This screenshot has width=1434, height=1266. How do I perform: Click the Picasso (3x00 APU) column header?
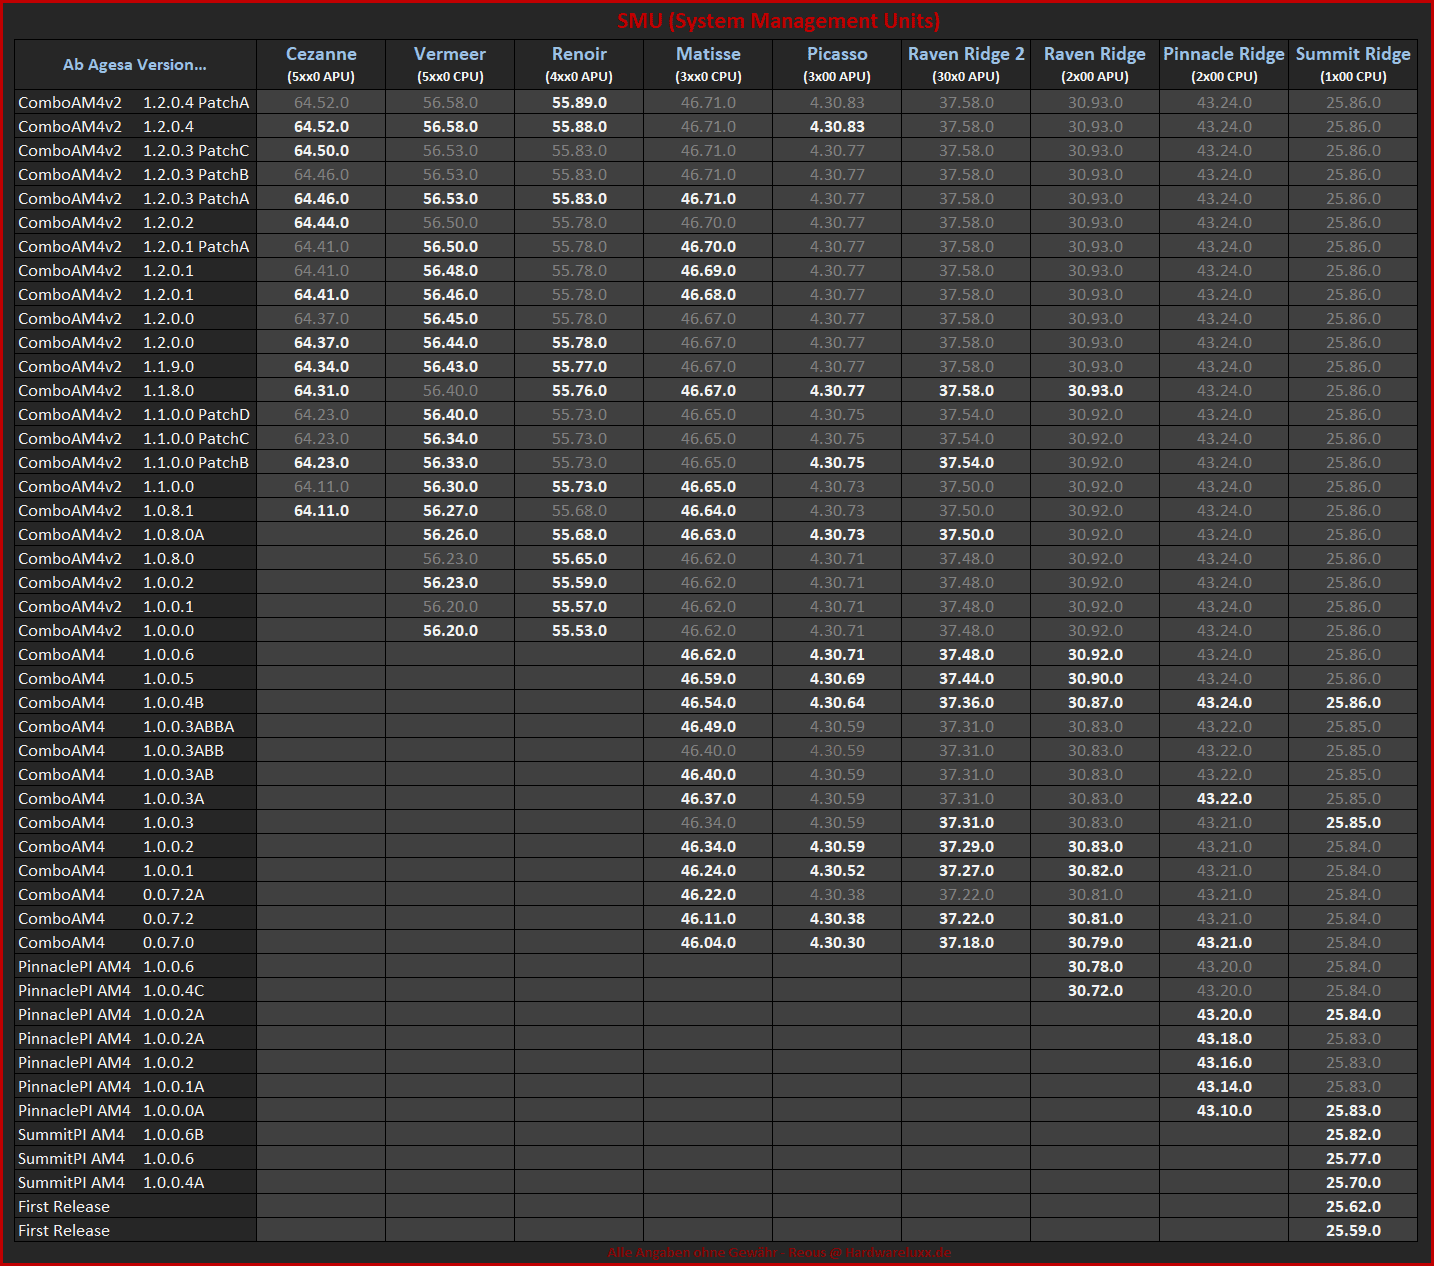pyautogui.click(x=837, y=65)
